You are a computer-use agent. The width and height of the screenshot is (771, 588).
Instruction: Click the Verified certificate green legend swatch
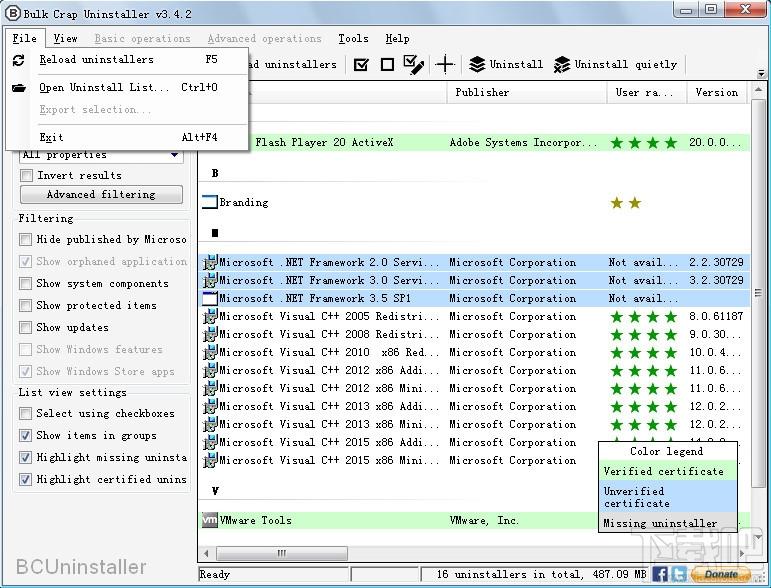(x=668, y=471)
